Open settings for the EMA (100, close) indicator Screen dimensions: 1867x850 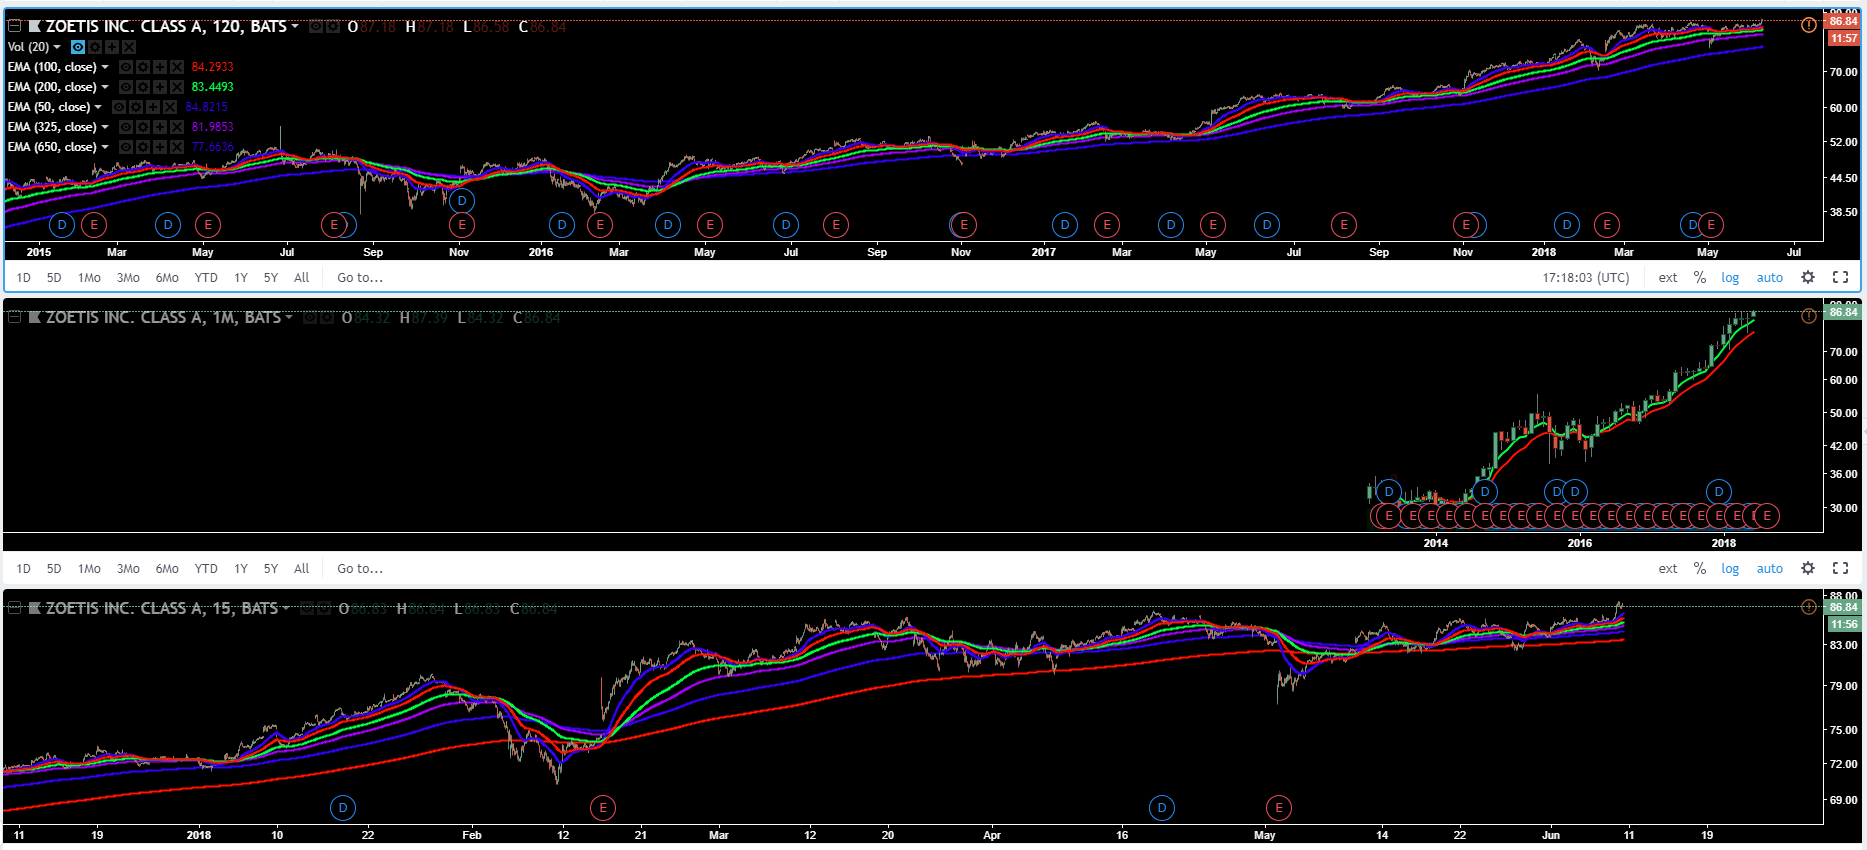143,67
